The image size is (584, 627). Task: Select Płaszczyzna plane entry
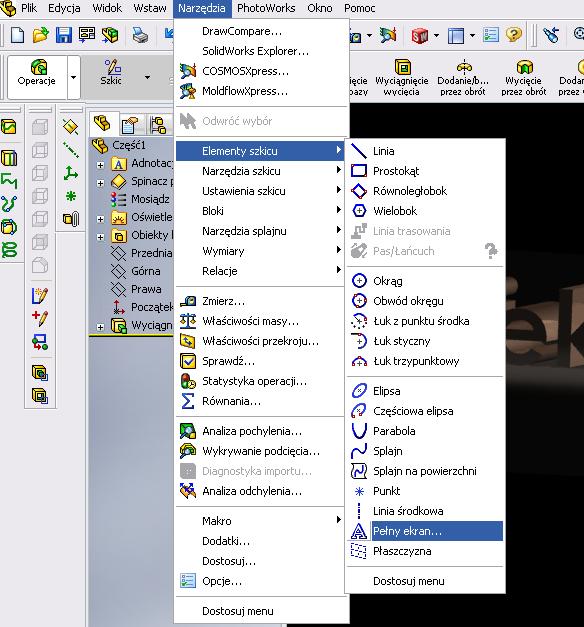tap(425, 551)
